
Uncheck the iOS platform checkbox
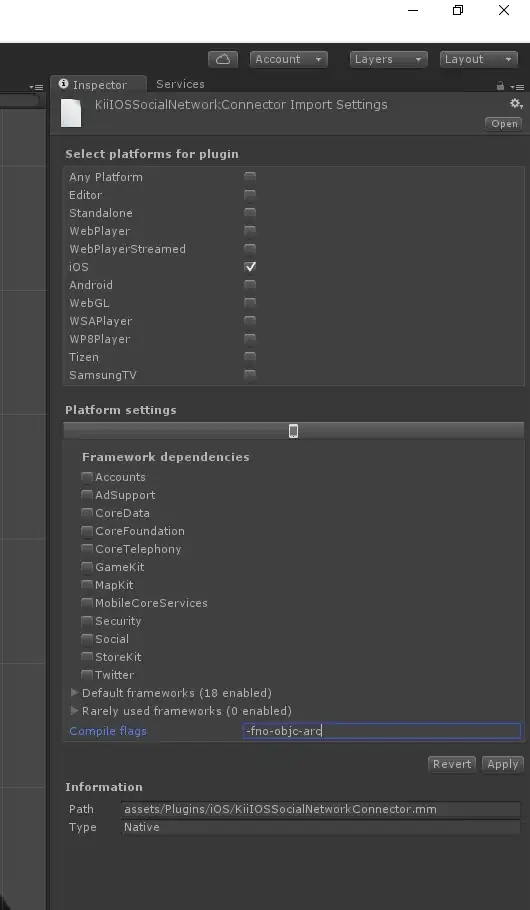pyautogui.click(x=250, y=267)
